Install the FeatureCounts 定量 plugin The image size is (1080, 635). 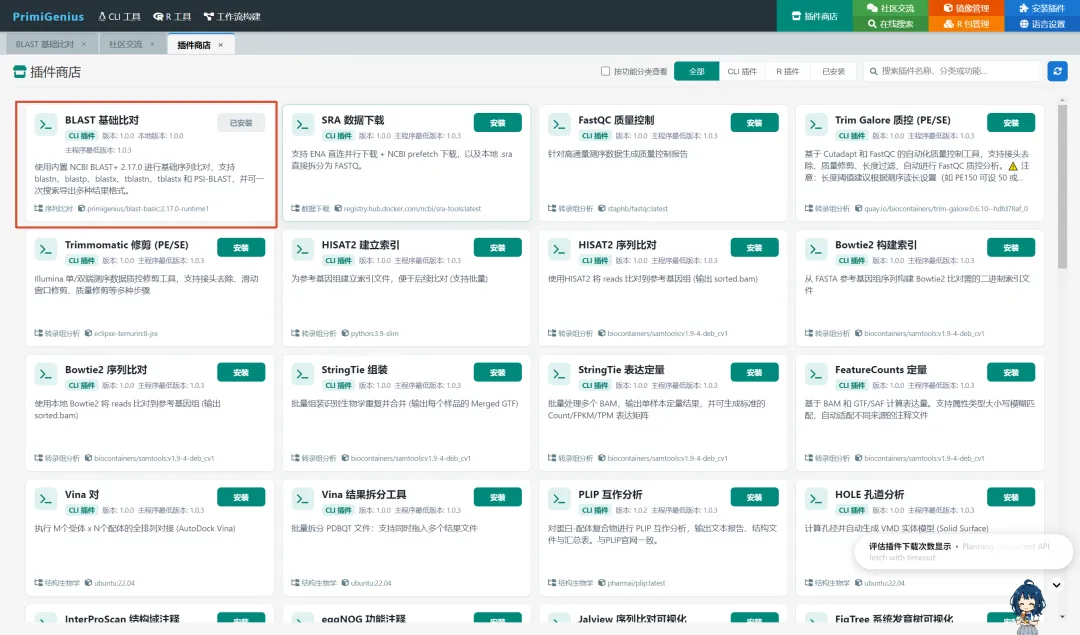click(1010, 372)
